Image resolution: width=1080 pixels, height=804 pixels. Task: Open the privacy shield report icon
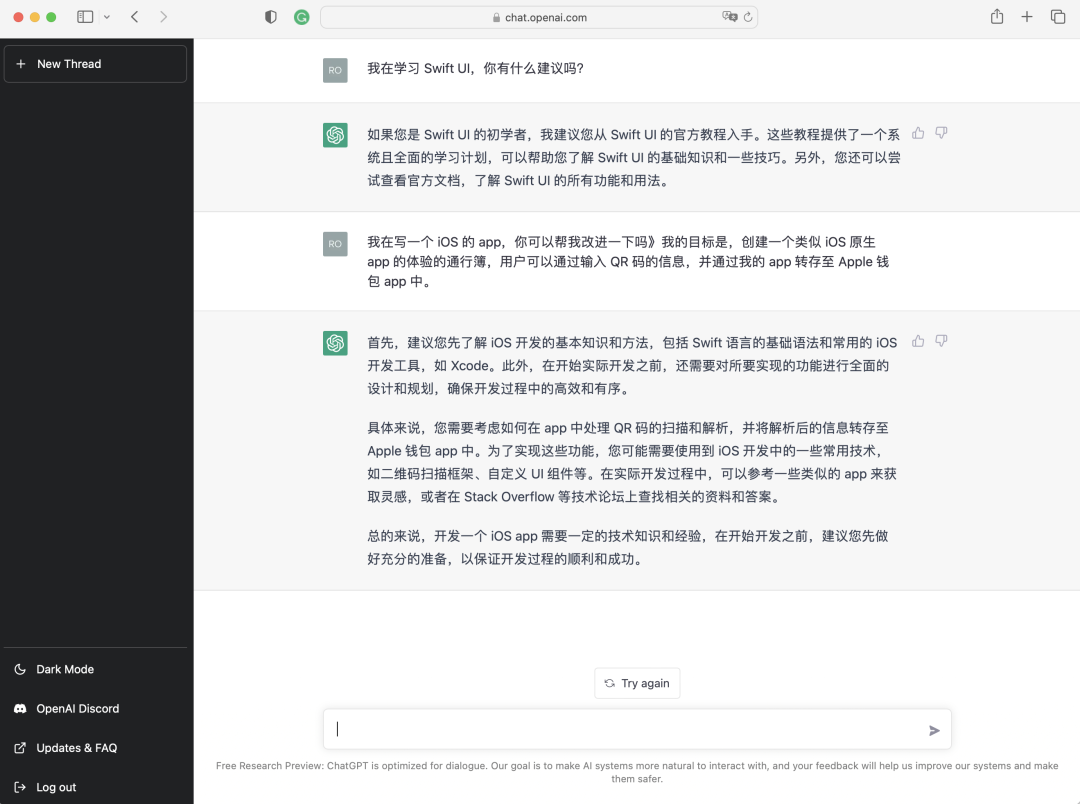click(x=271, y=17)
